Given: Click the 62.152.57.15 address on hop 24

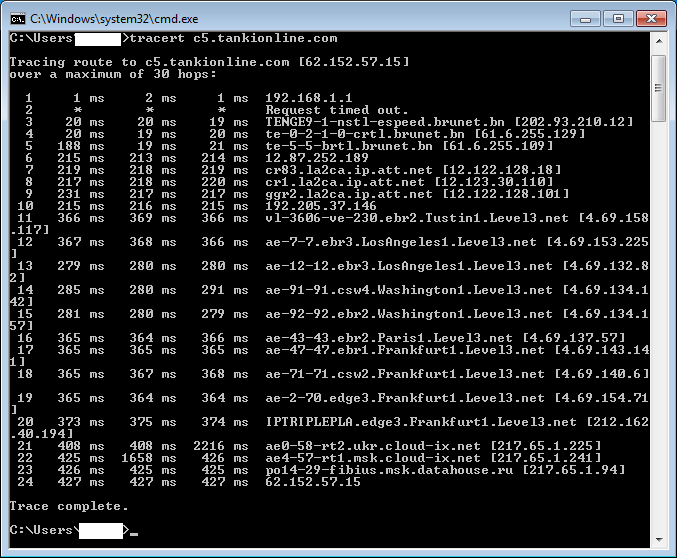Looking at the screenshot, I should point(312,482).
